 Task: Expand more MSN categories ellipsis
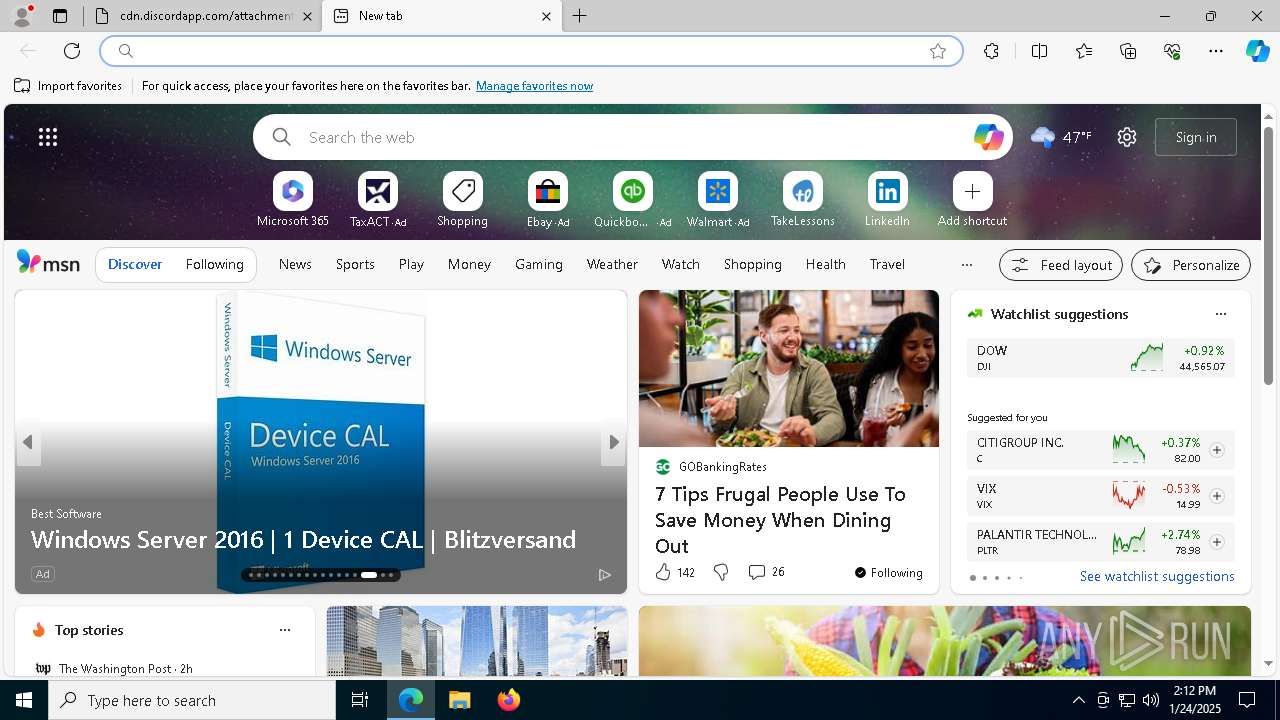click(x=966, y=265)
